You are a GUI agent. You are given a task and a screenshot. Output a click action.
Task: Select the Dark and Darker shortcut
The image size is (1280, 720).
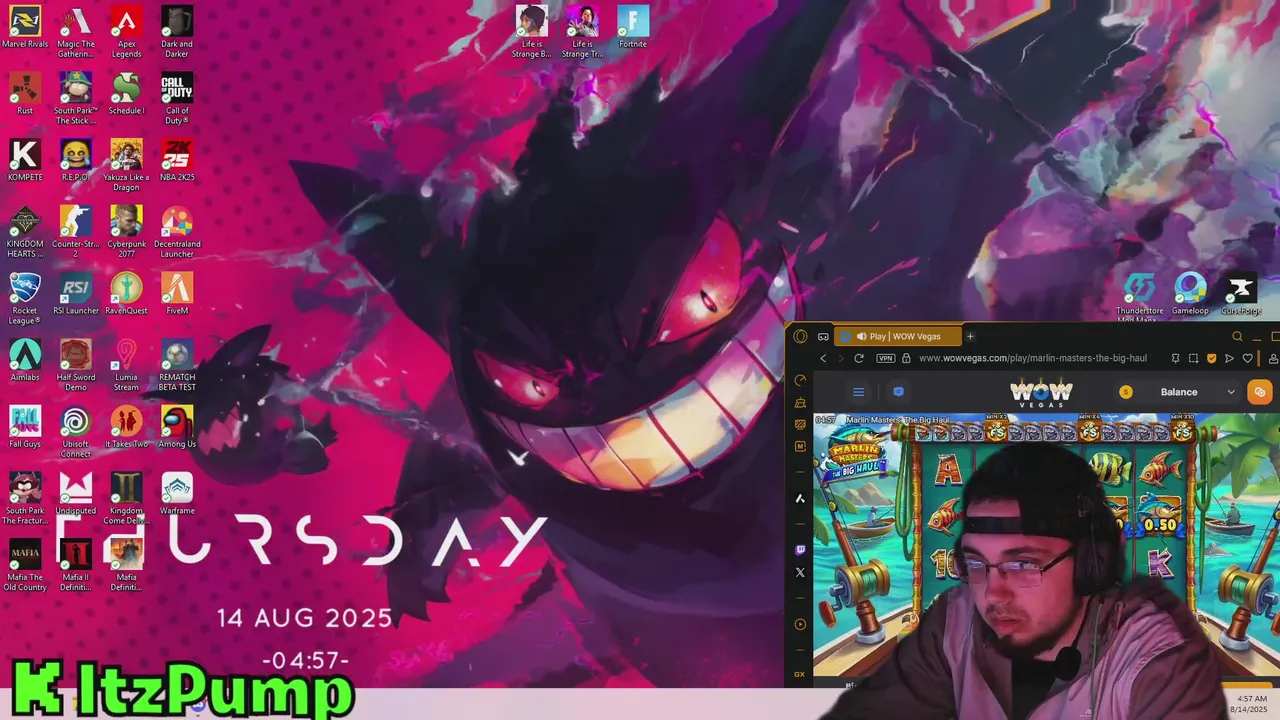177,32
